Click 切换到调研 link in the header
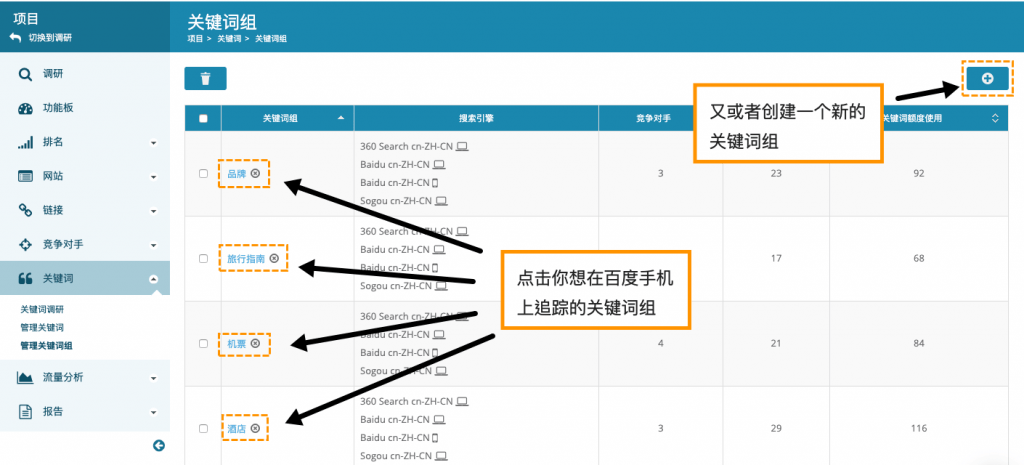 point(50,38)
